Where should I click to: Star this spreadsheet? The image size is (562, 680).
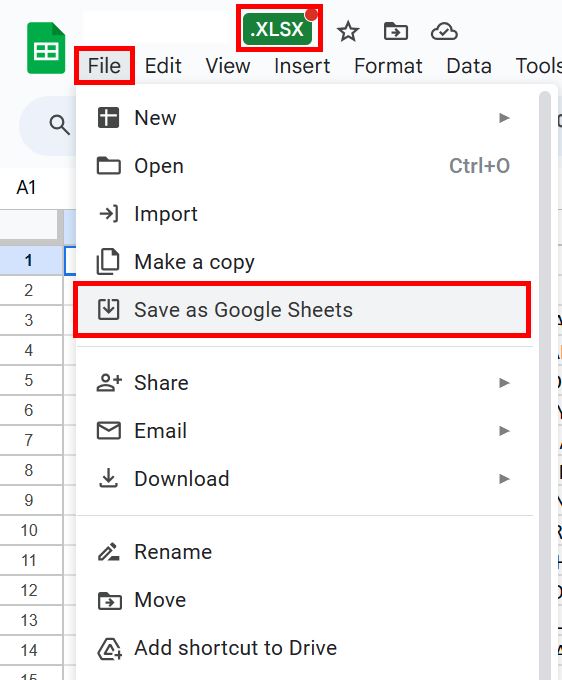click(348, 32)
